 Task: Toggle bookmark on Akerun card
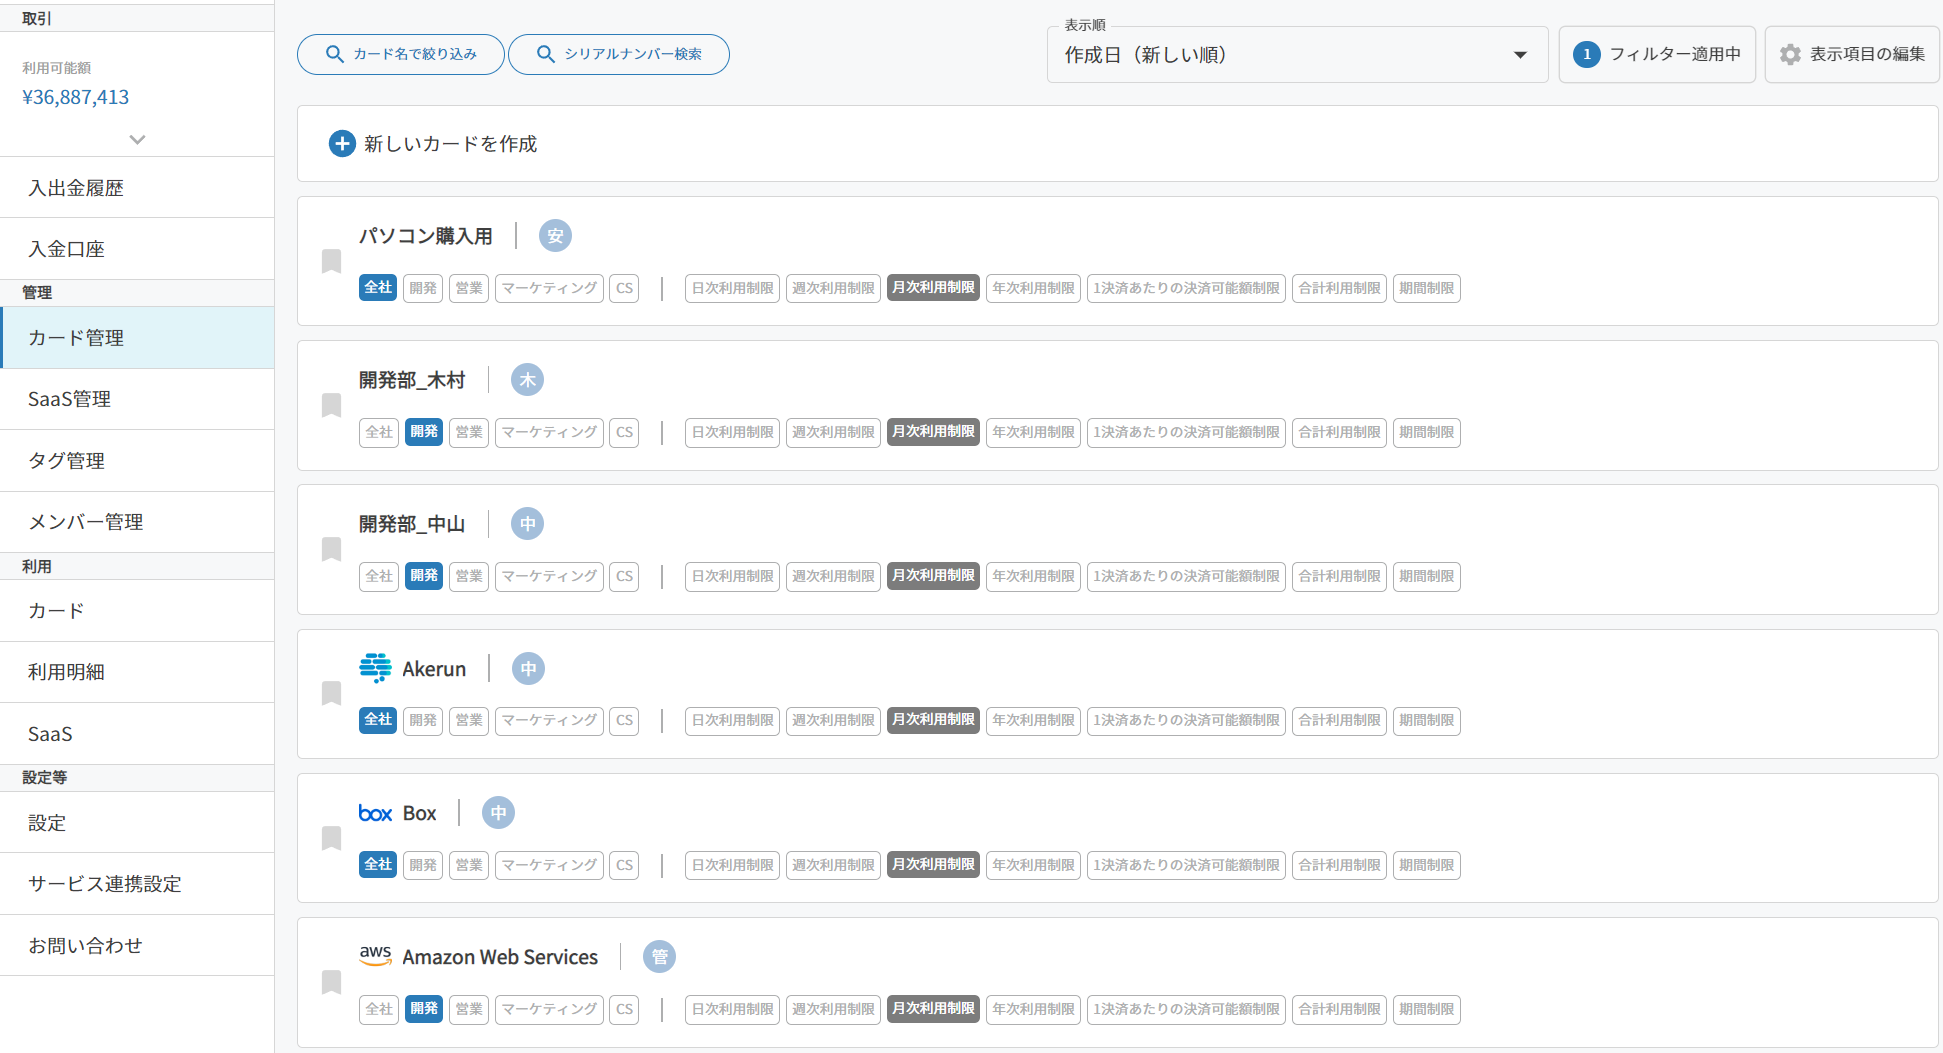331,693
